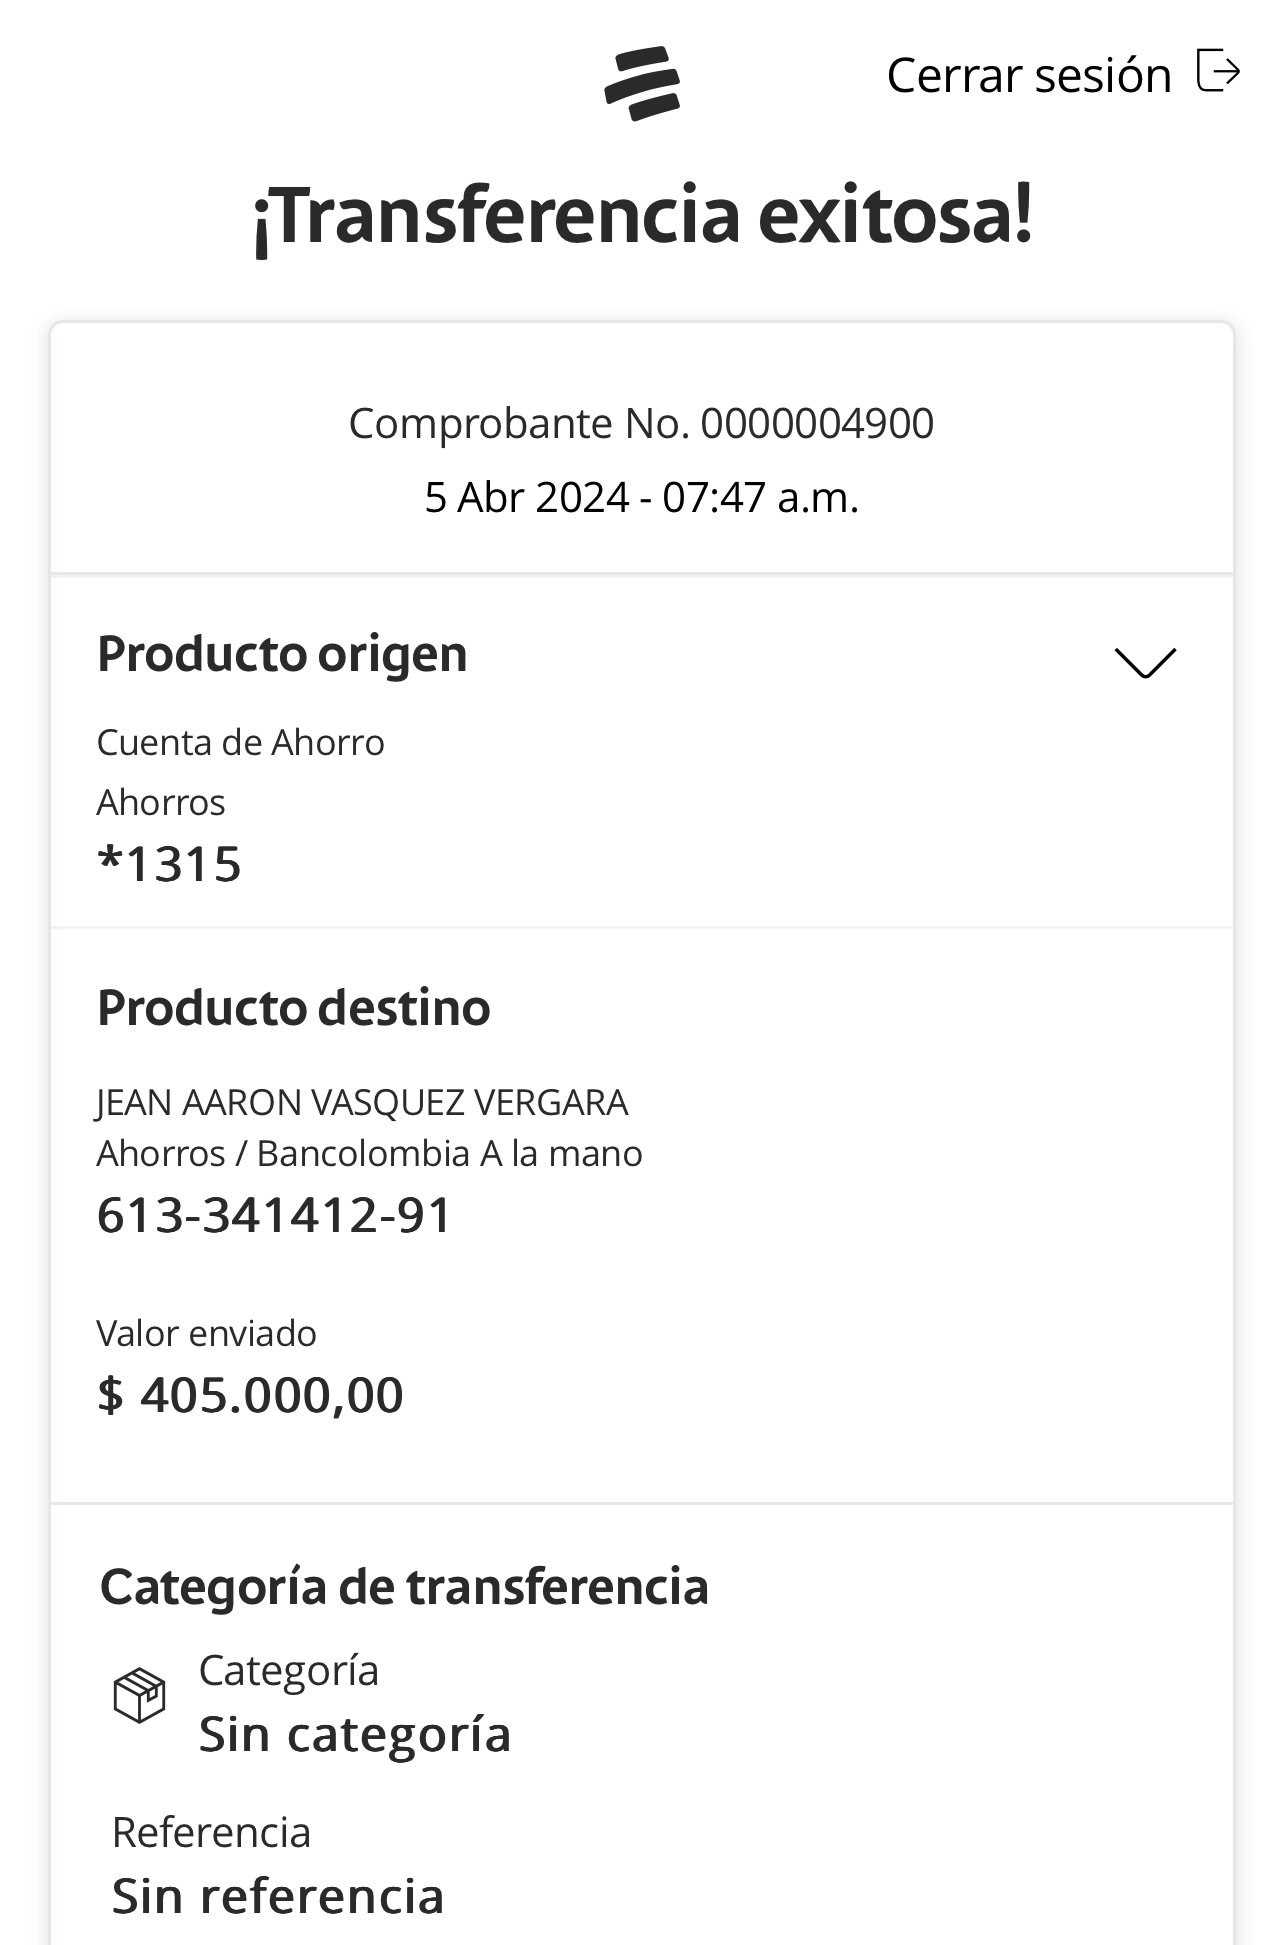Viewport: 1284px width, 1945px height.
Task: Click the Sin referencia field
Action: pyautogui.click(x=278, y=1896)
